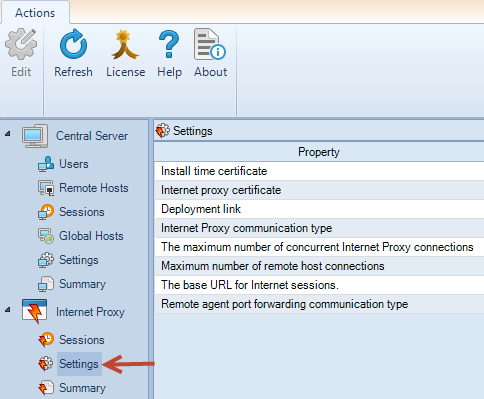Viewport: 484px width, 399px height.
Task: Select Internet Proxy communication type row
Action: coord(319,228)
